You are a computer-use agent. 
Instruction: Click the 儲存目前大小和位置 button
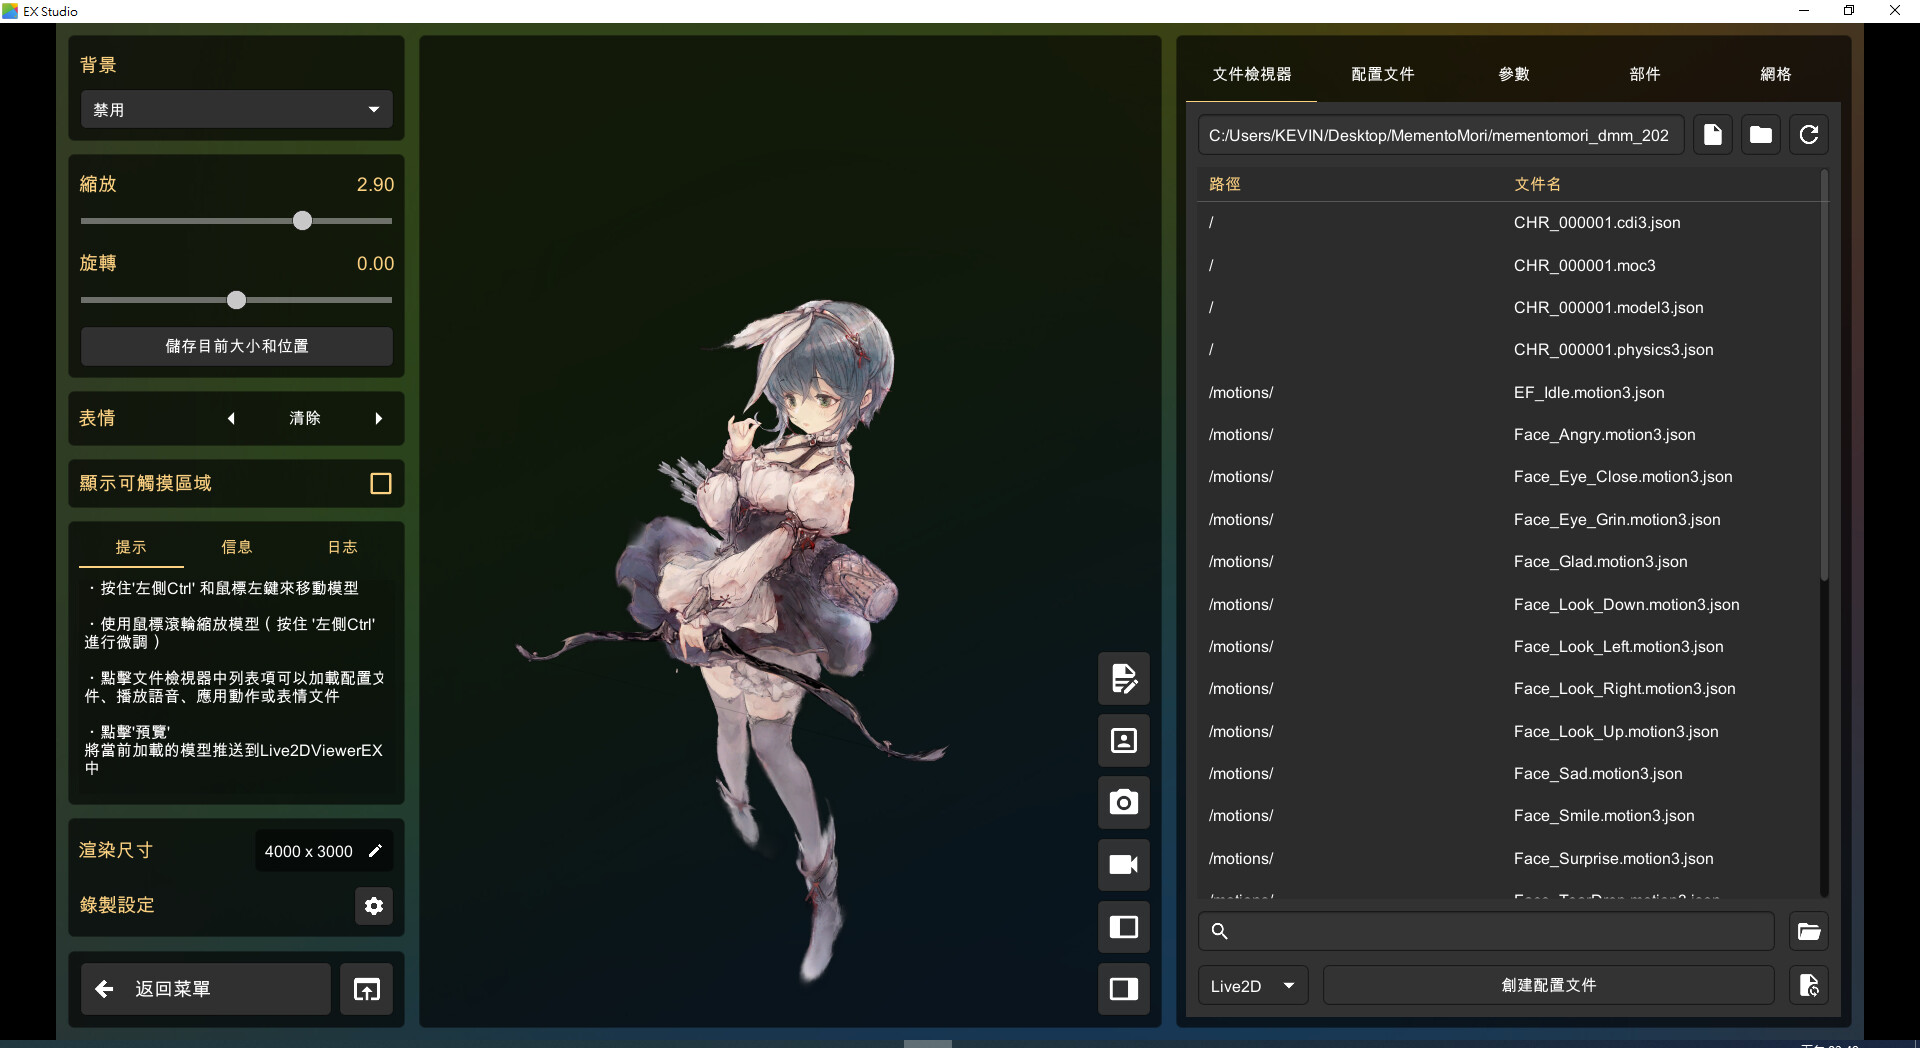[x=236, y=346]
